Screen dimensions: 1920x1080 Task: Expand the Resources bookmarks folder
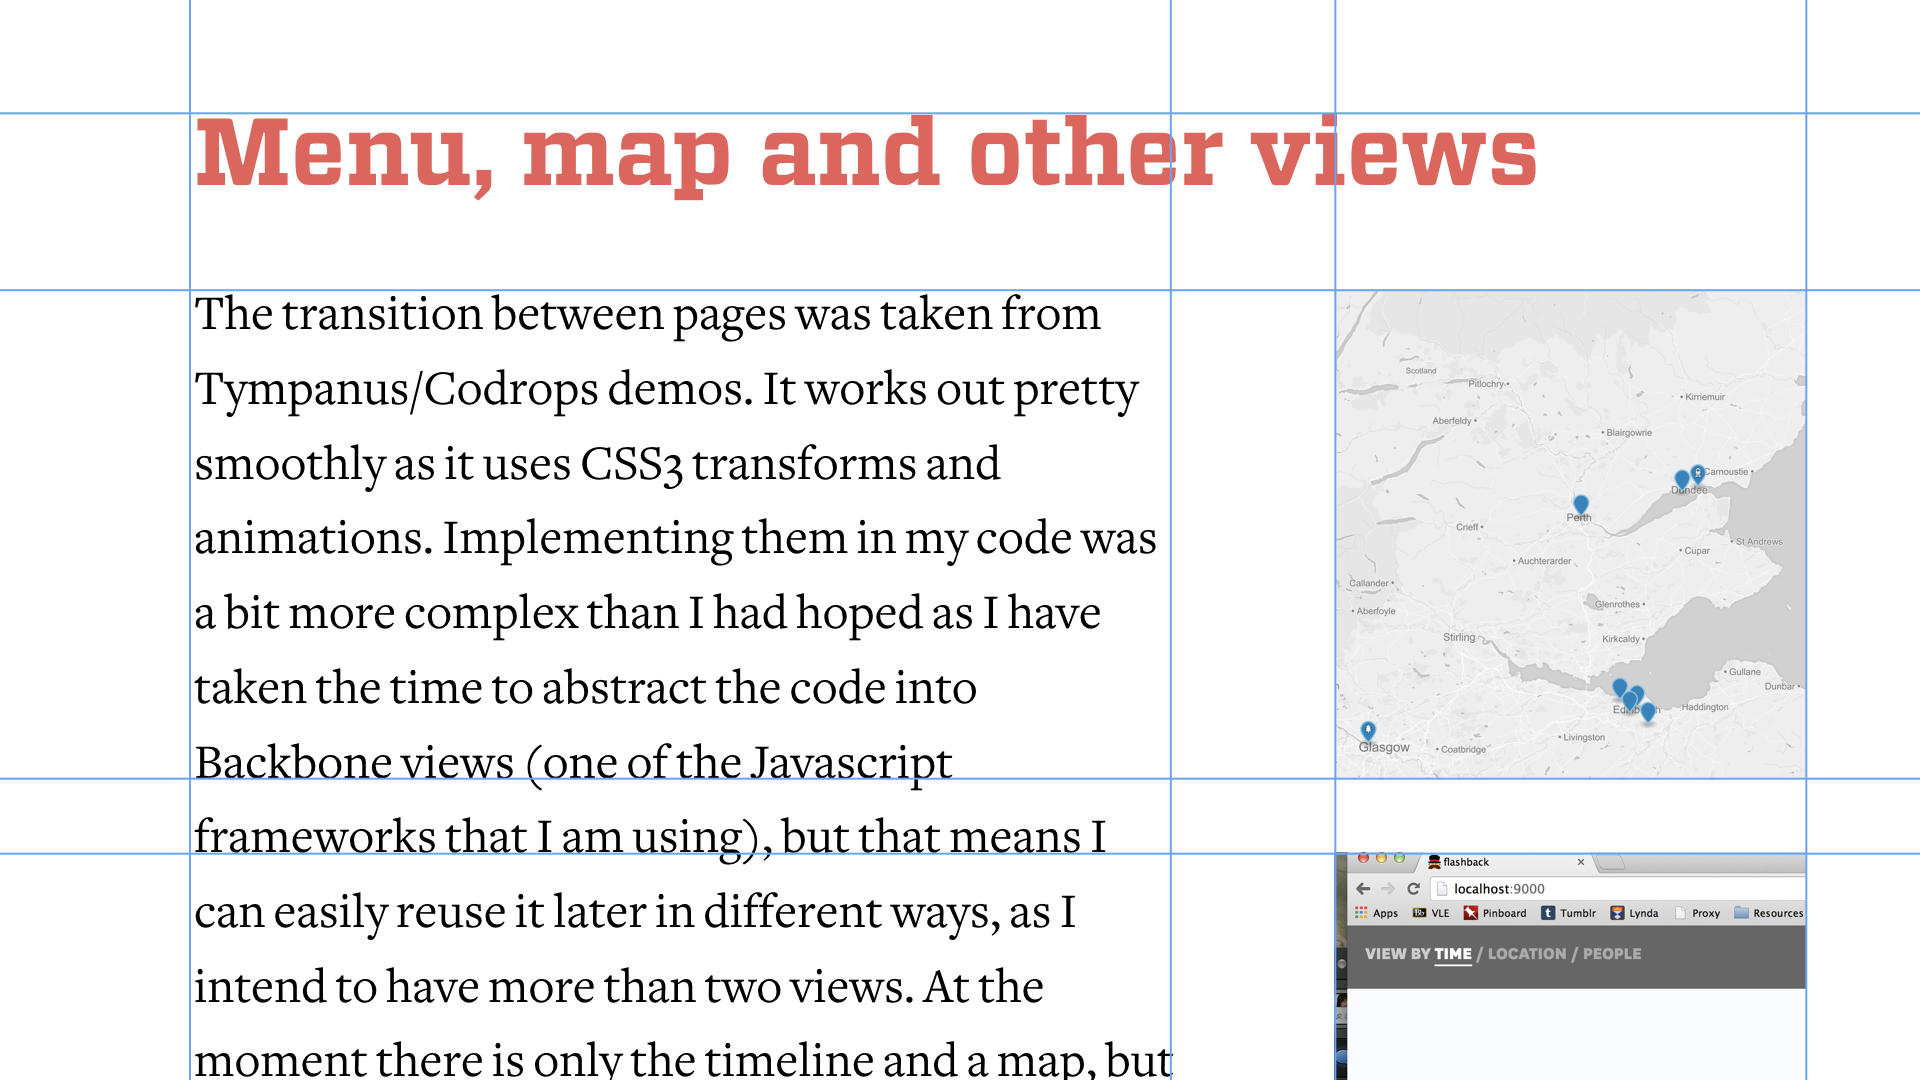[x=1769, y=913]
